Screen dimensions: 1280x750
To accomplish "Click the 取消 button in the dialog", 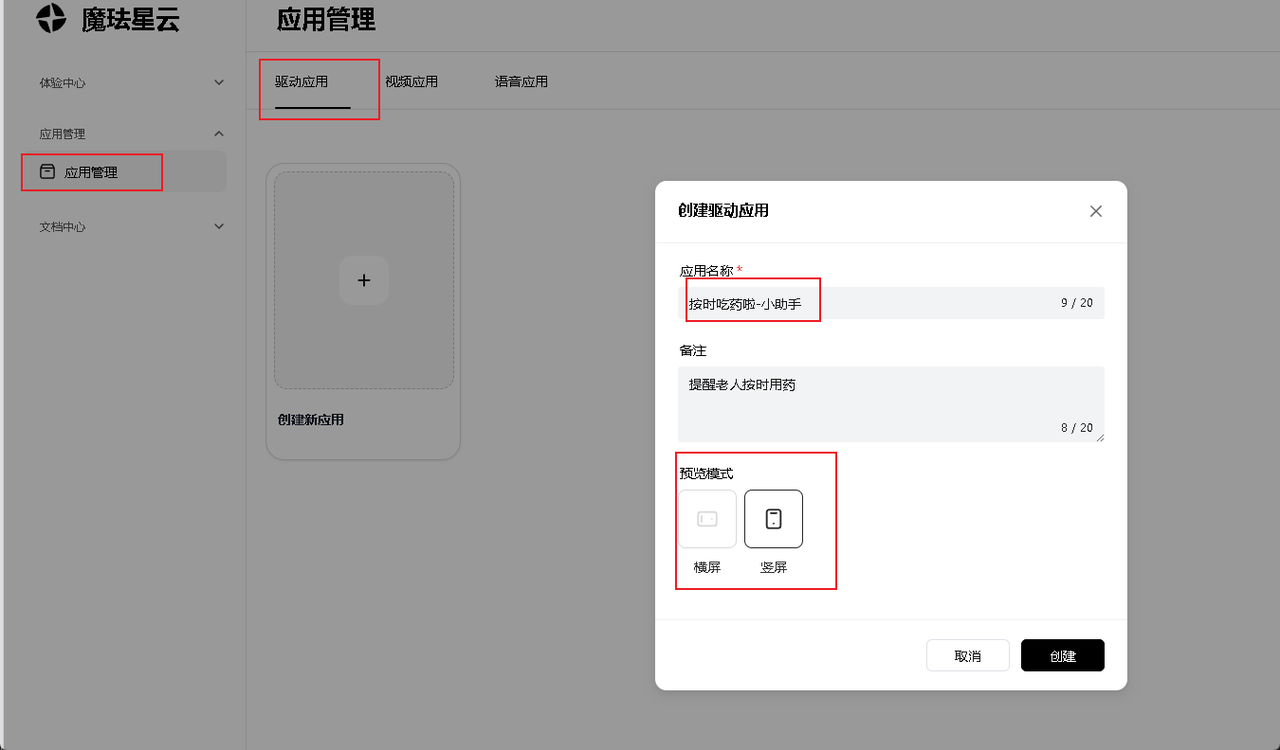I will click(x=967, y=655).
